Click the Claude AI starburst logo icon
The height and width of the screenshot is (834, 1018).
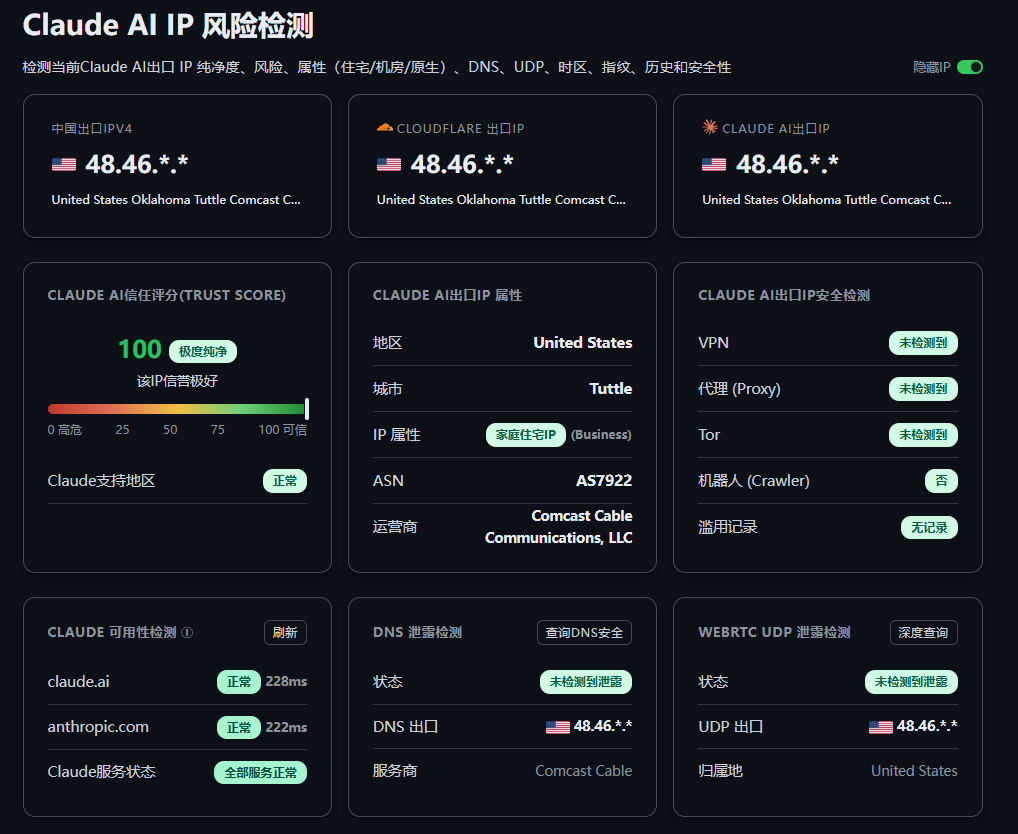[710, 127]
